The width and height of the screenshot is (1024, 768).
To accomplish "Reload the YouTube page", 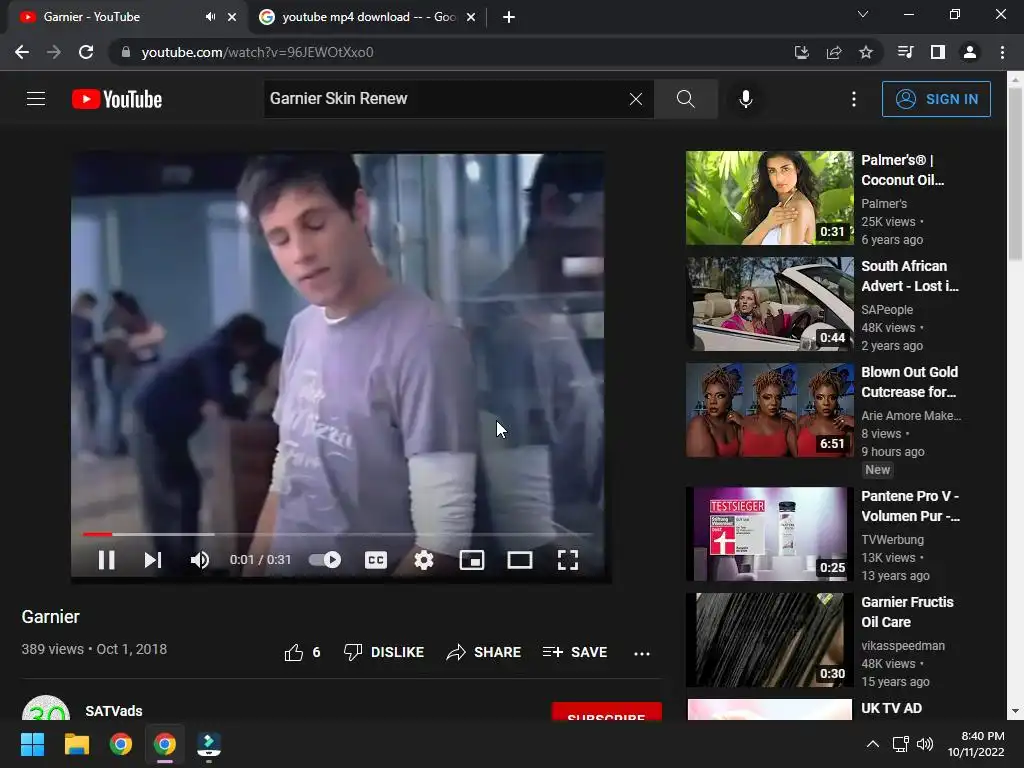I will pyautogui.click(x=86, y=52).
